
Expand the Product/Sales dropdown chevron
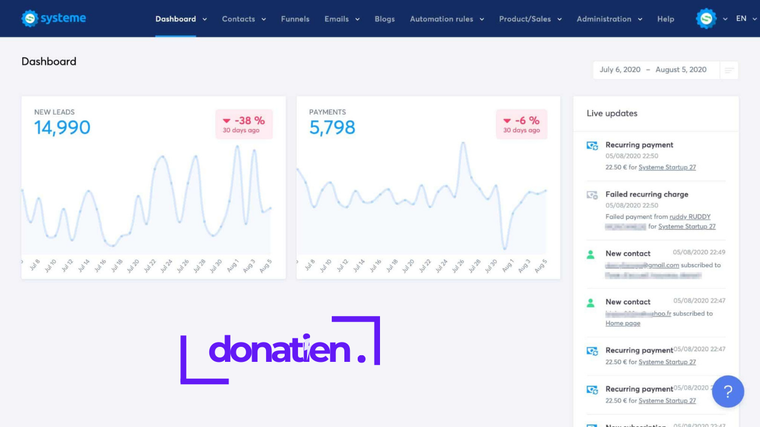pos(559,19)
